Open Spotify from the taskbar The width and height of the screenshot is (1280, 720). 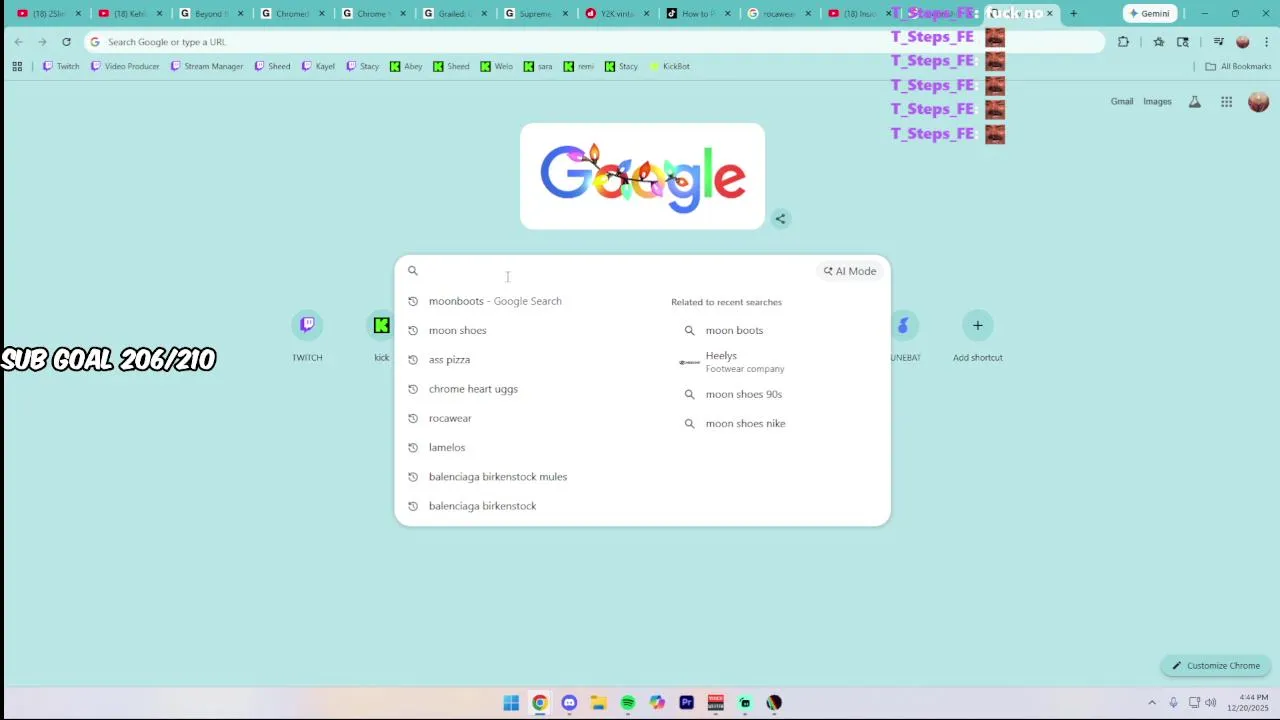pyautogui.click(x=628, y=703)
